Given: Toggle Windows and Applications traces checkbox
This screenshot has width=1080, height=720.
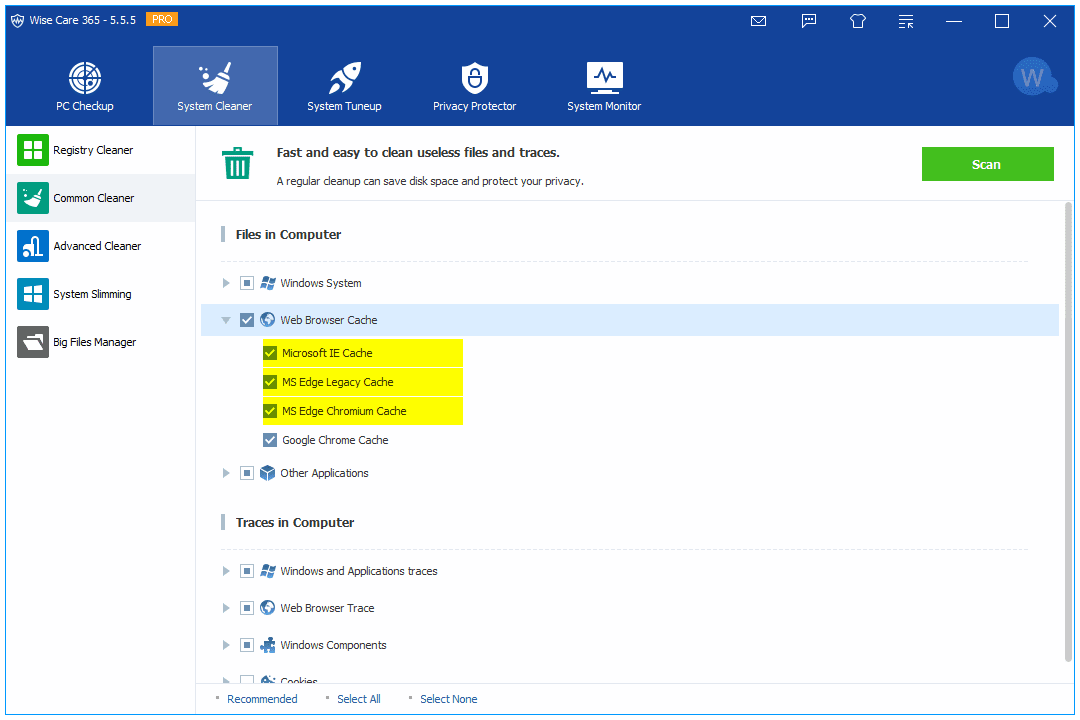Looking at the screenshot, I should point(247,571).
